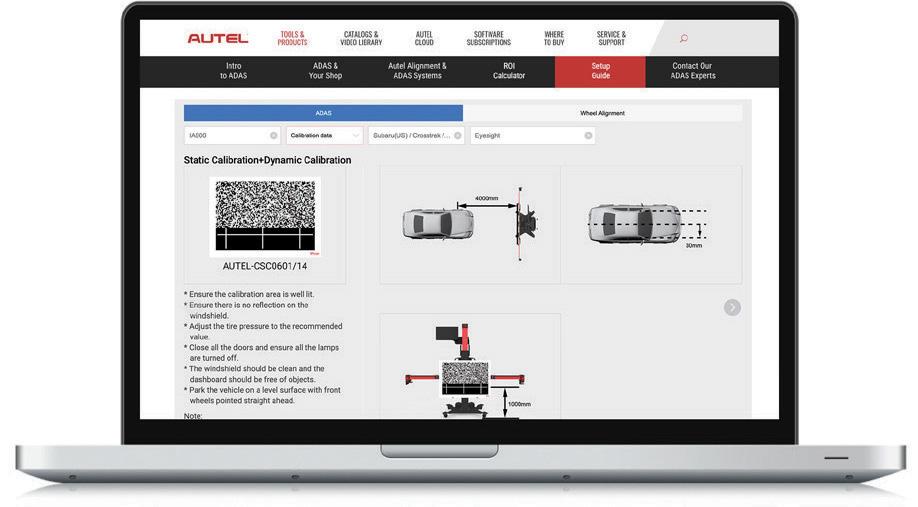Go to next slide with the arrow button

[x=732, y=307]
